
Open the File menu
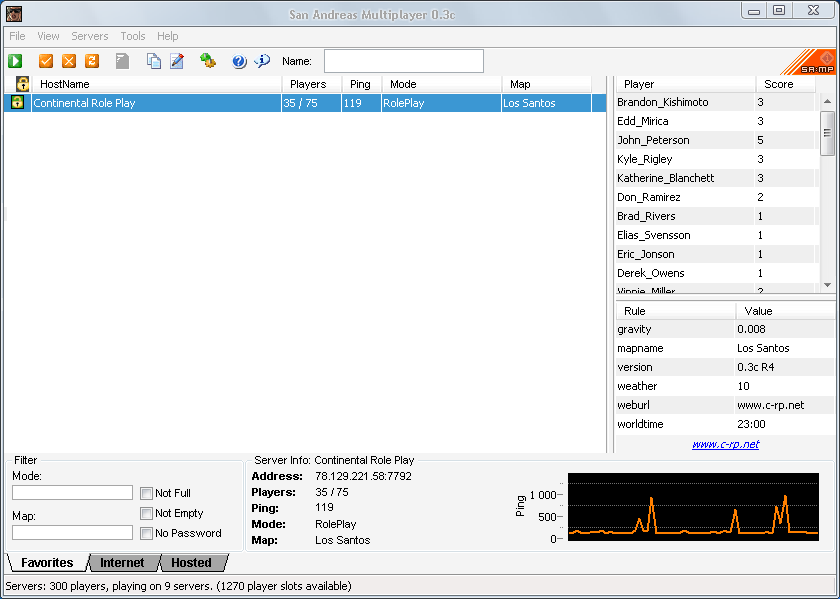click(17, 36)
